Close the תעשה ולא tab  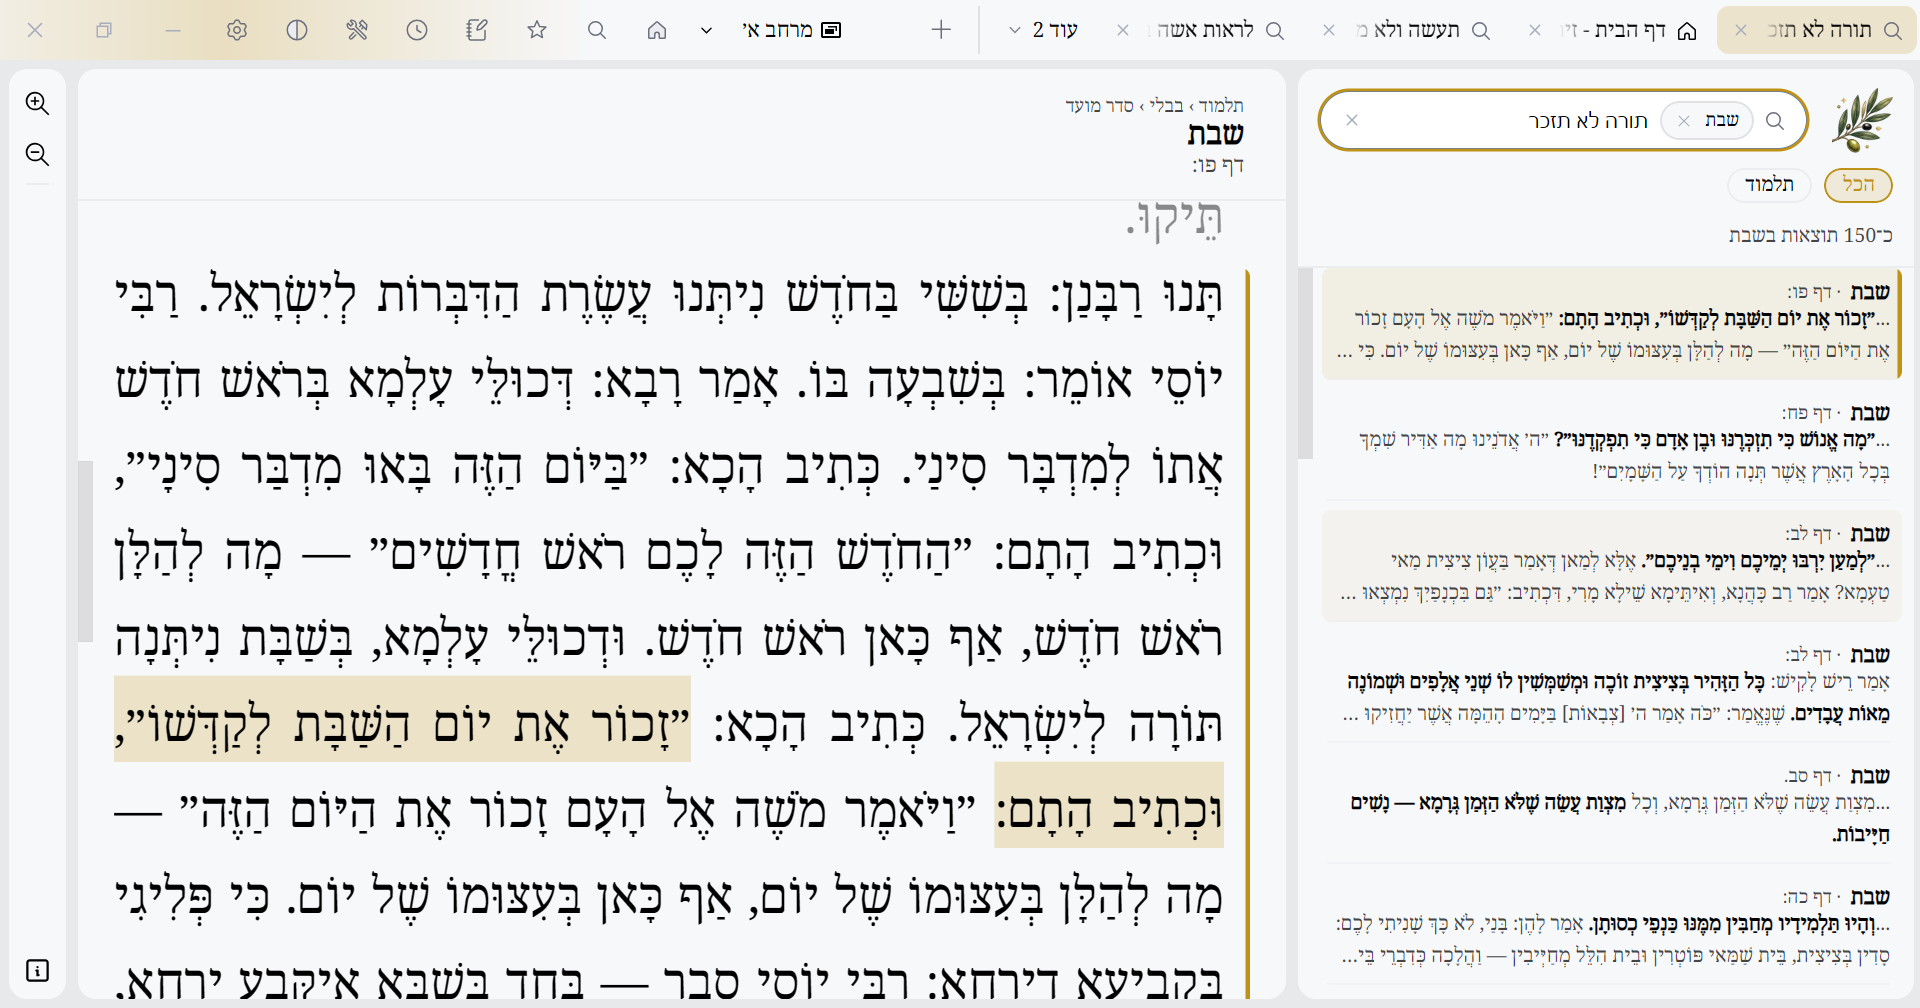[x=1329, y=30]
